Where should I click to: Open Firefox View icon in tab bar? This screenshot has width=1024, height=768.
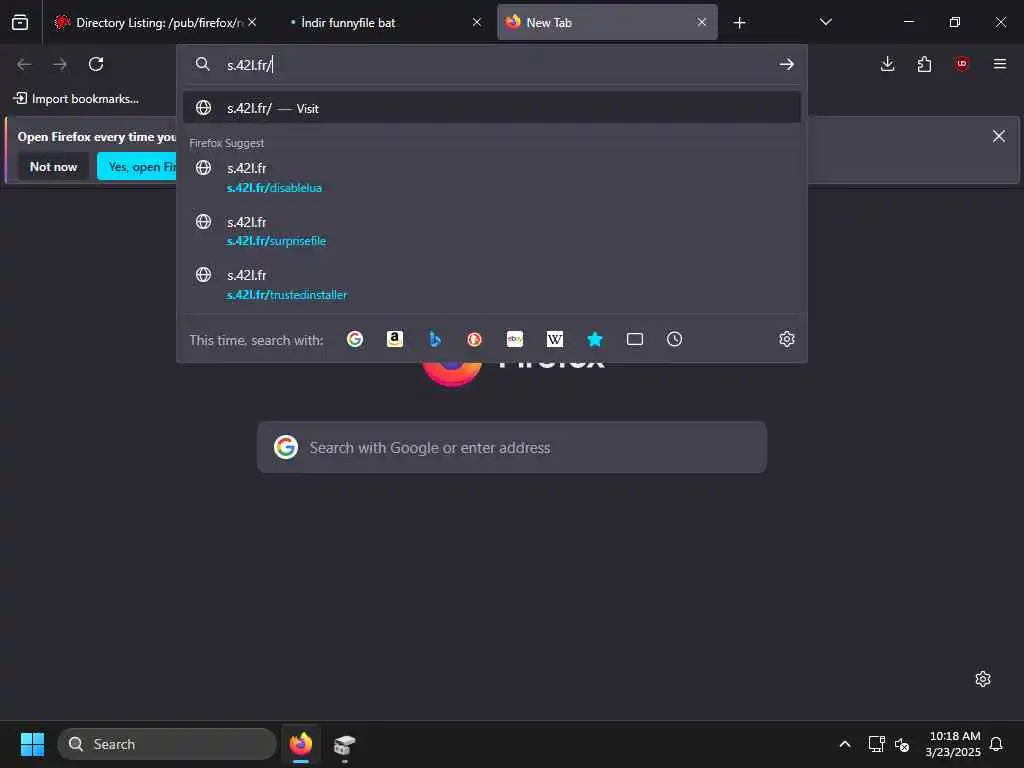(20, 23)
